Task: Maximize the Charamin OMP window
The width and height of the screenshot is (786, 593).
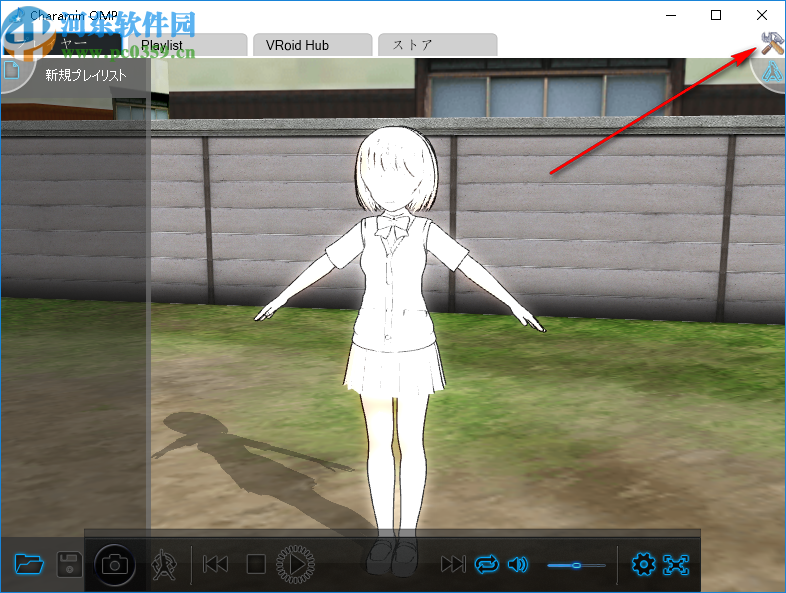Action: (716, 15)
